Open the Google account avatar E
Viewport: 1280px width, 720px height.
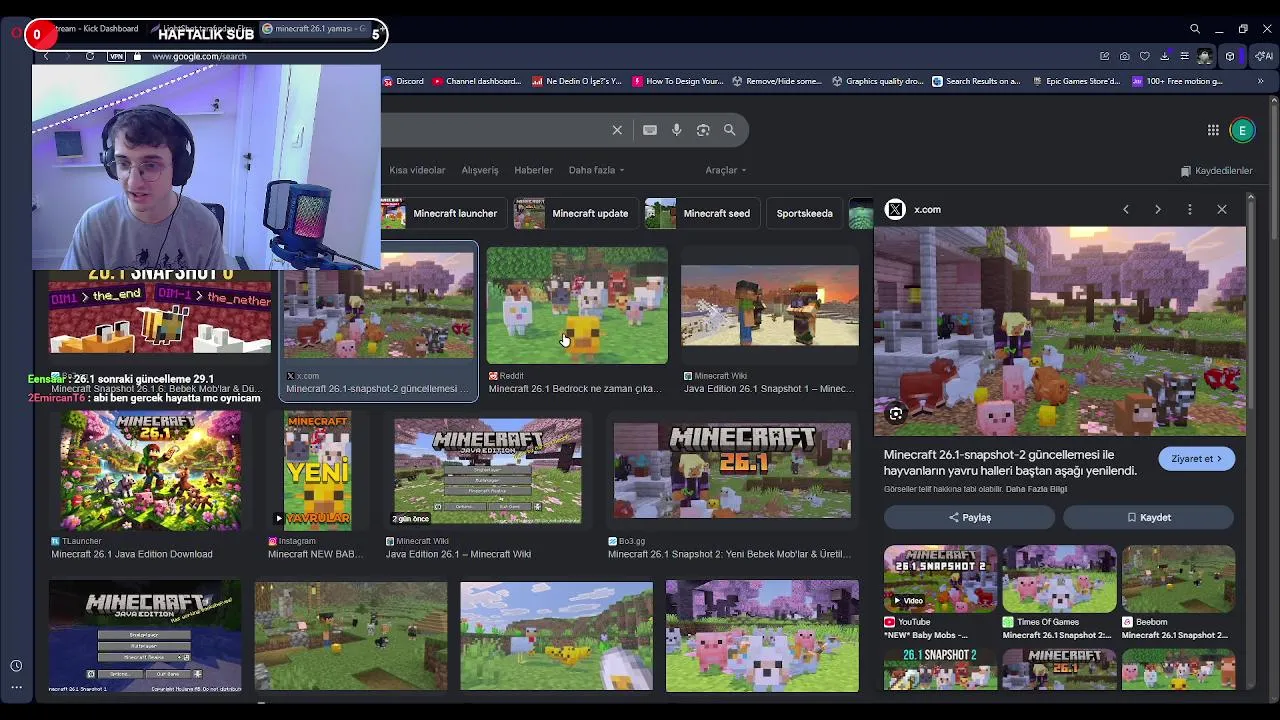1242,130
